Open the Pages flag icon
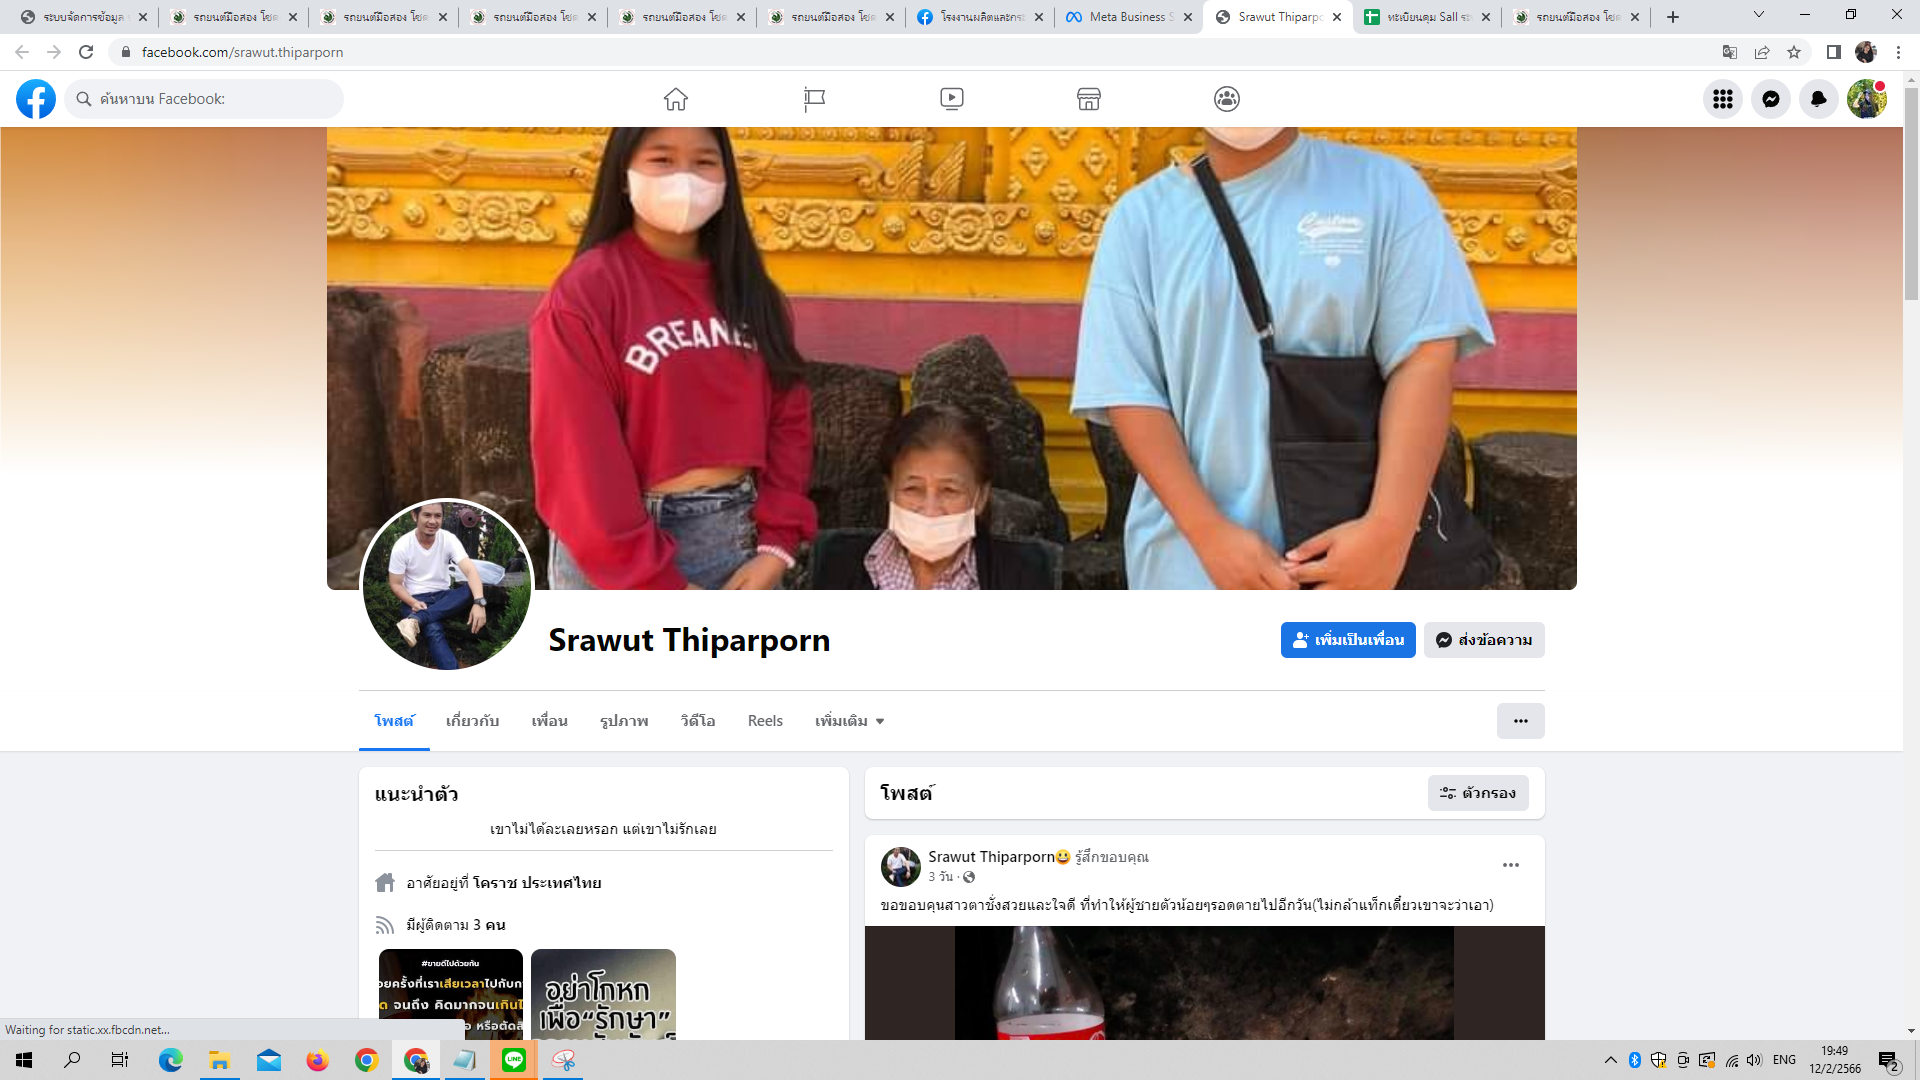The image size is (1920, 1080). tap(814, 99)
